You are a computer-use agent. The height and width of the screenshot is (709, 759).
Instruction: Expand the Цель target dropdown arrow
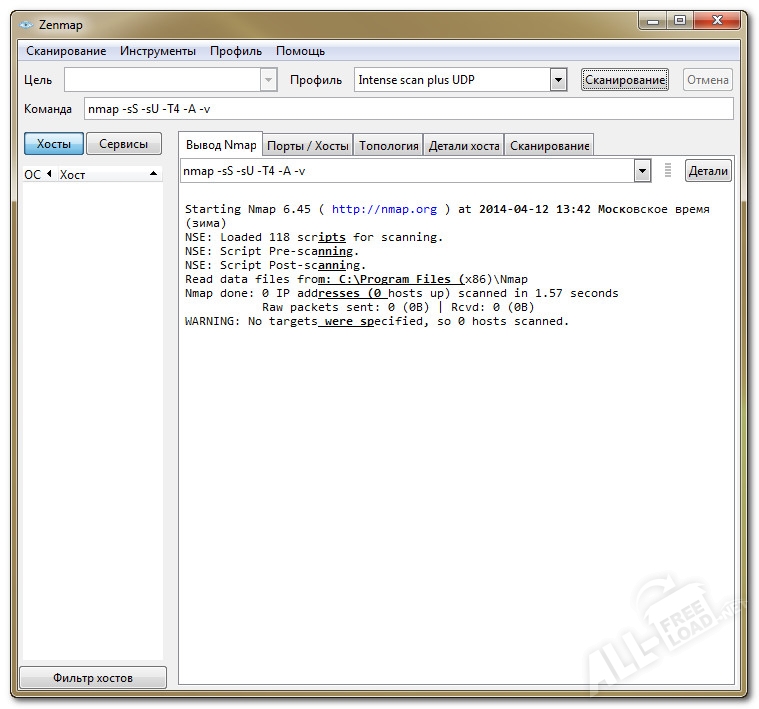point(268,80)
